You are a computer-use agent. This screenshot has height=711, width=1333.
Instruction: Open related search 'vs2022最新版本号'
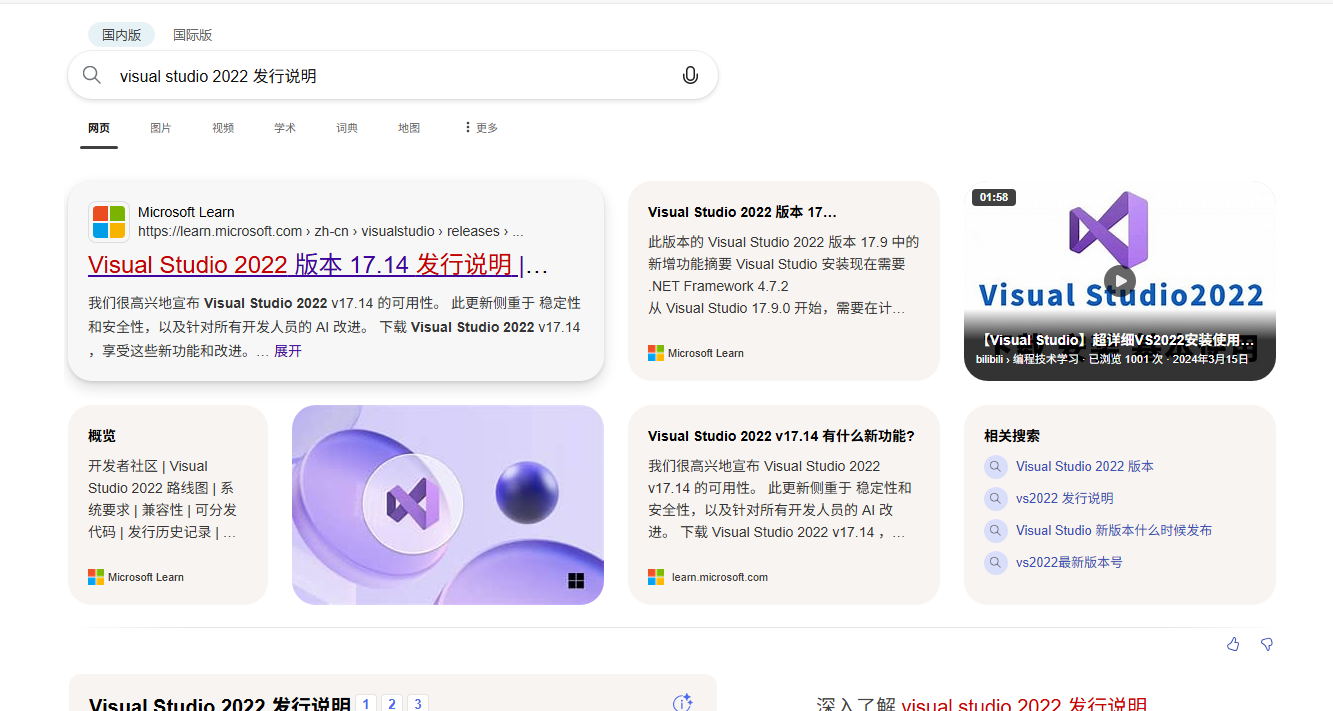point(1069,562)
